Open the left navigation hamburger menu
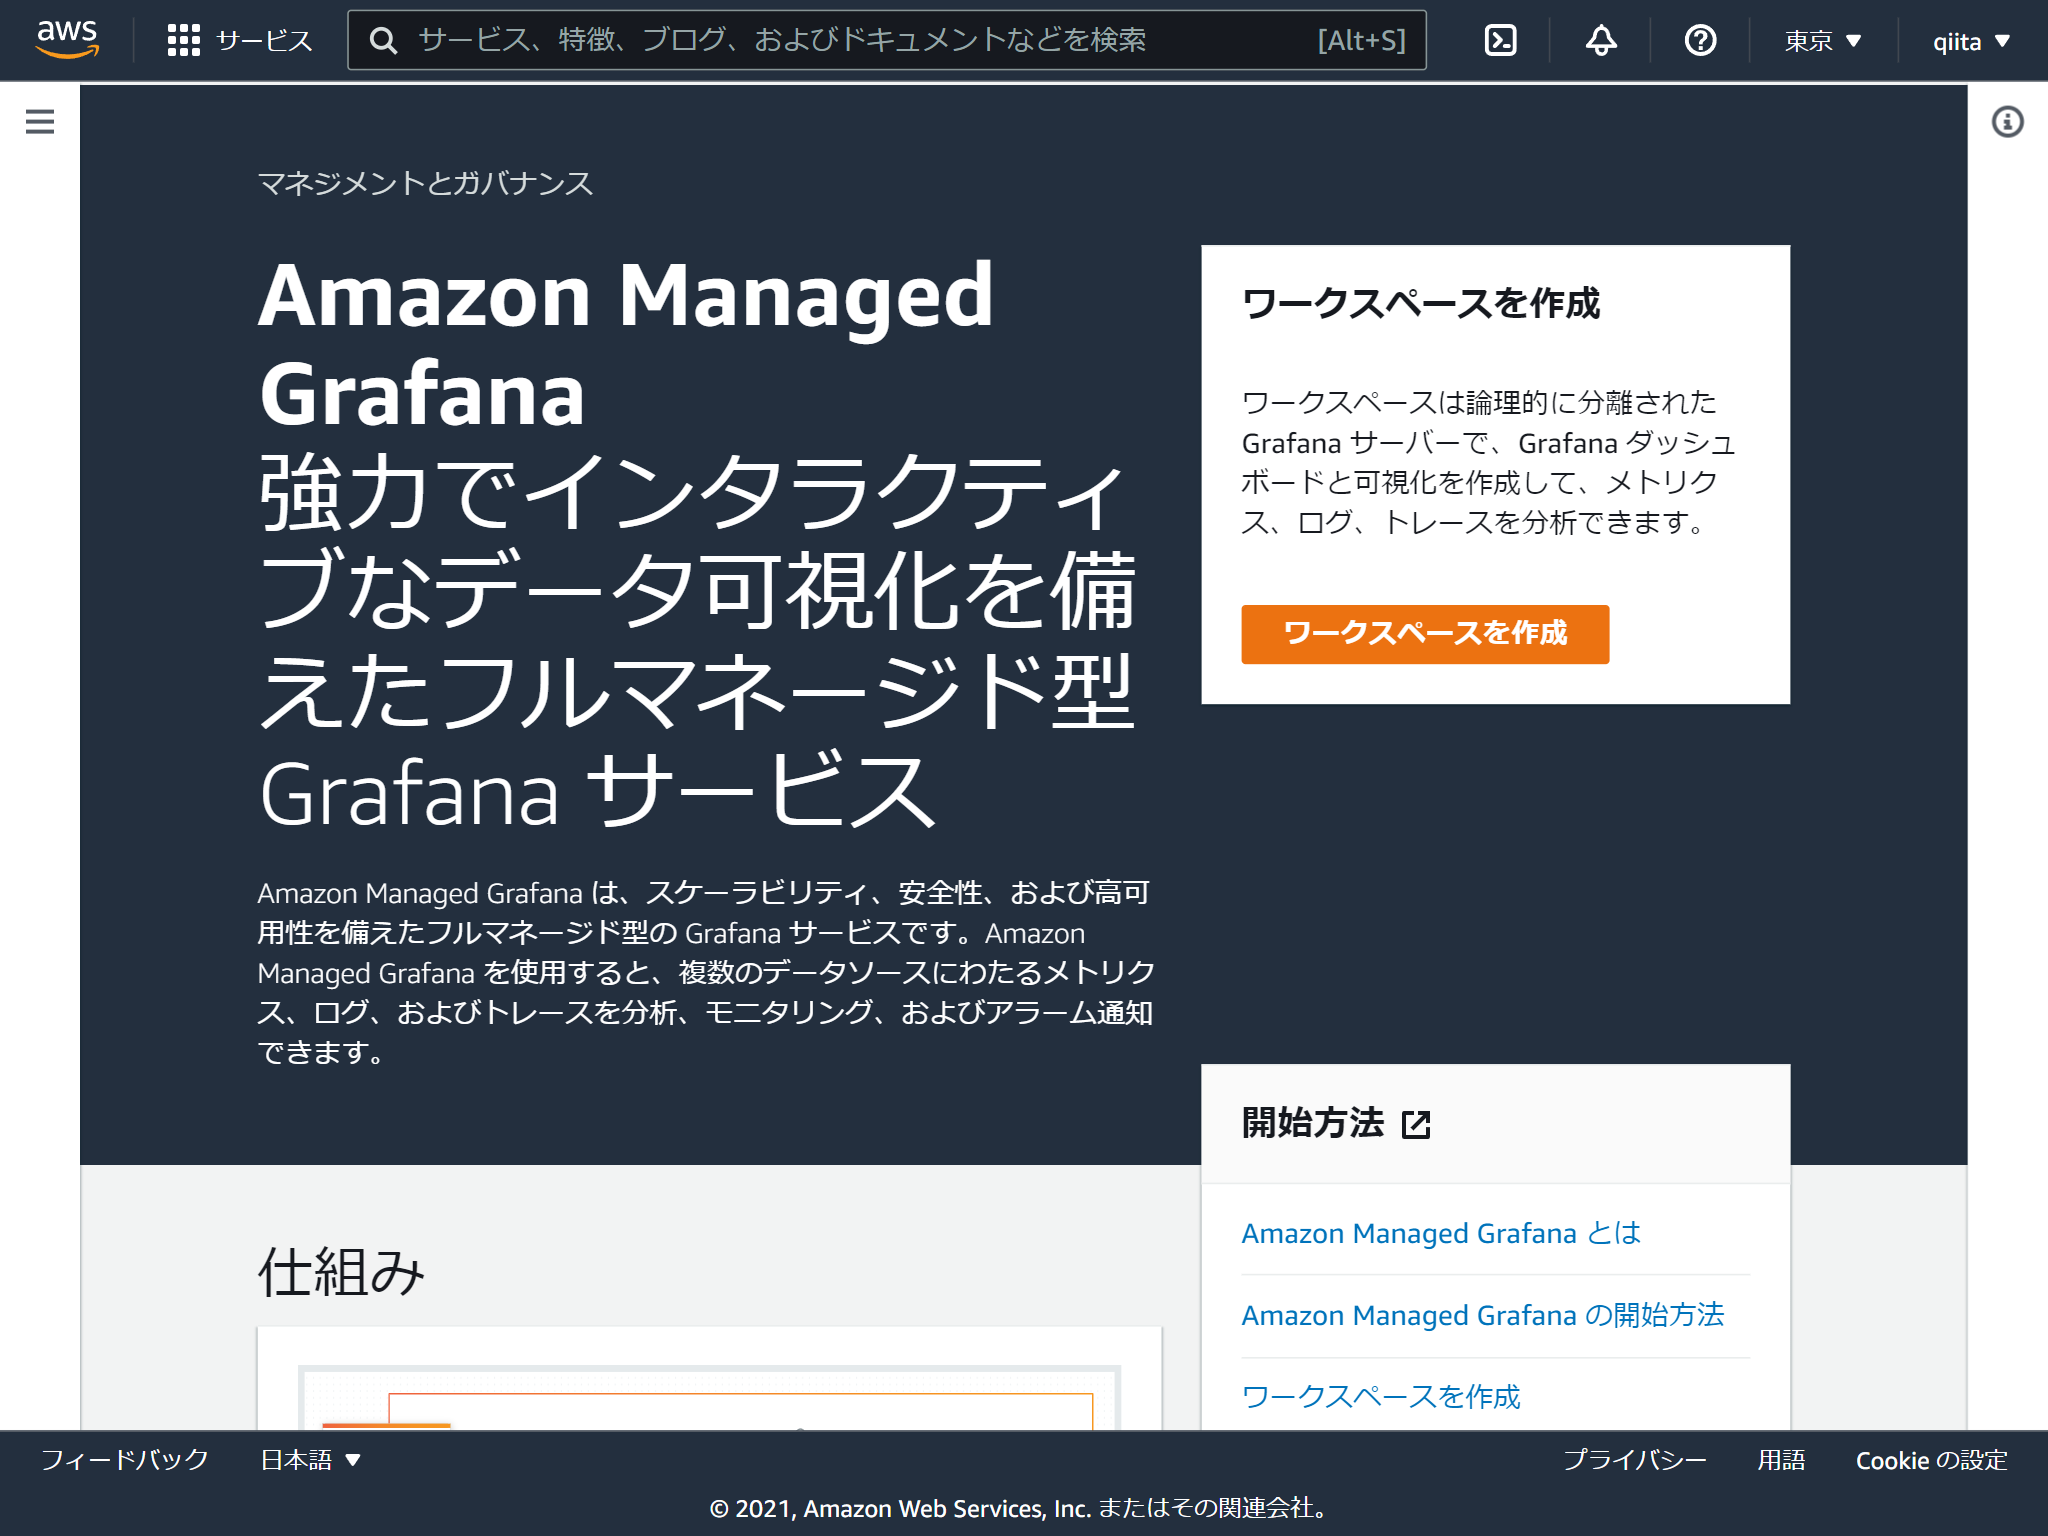The height and width of the screenshot is (1536, 2048). tap(39, 120)
